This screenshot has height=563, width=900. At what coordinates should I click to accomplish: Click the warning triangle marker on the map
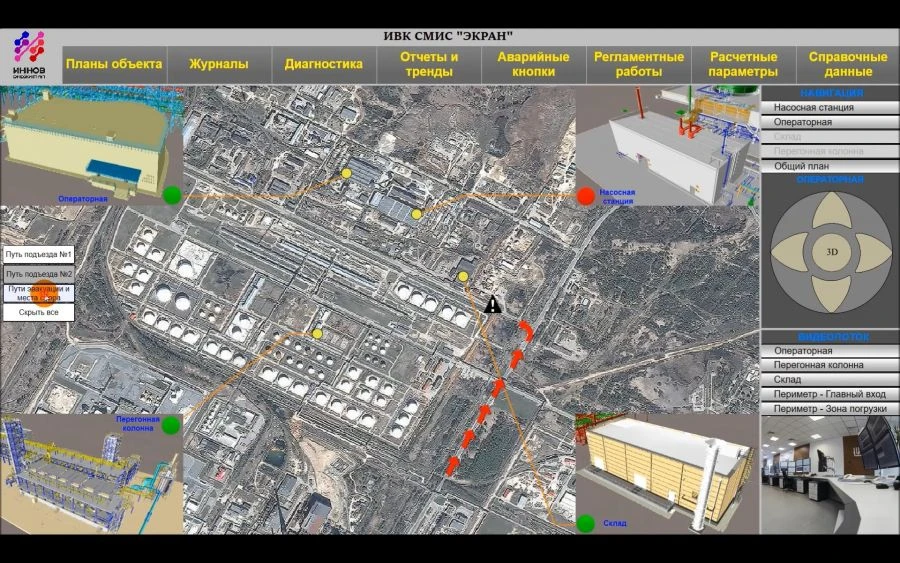click(492, 304)
